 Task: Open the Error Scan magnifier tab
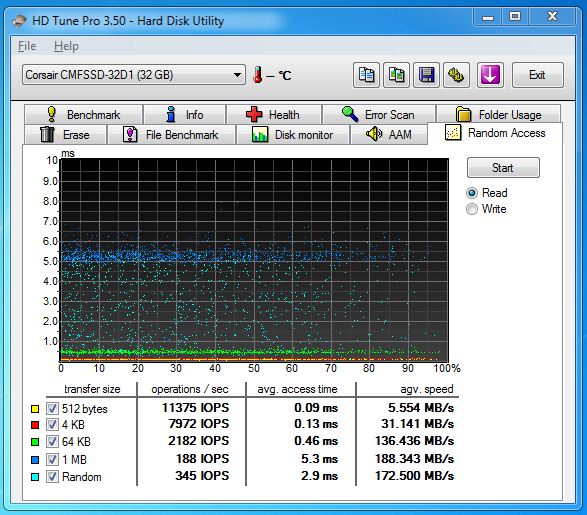point(379,115)
